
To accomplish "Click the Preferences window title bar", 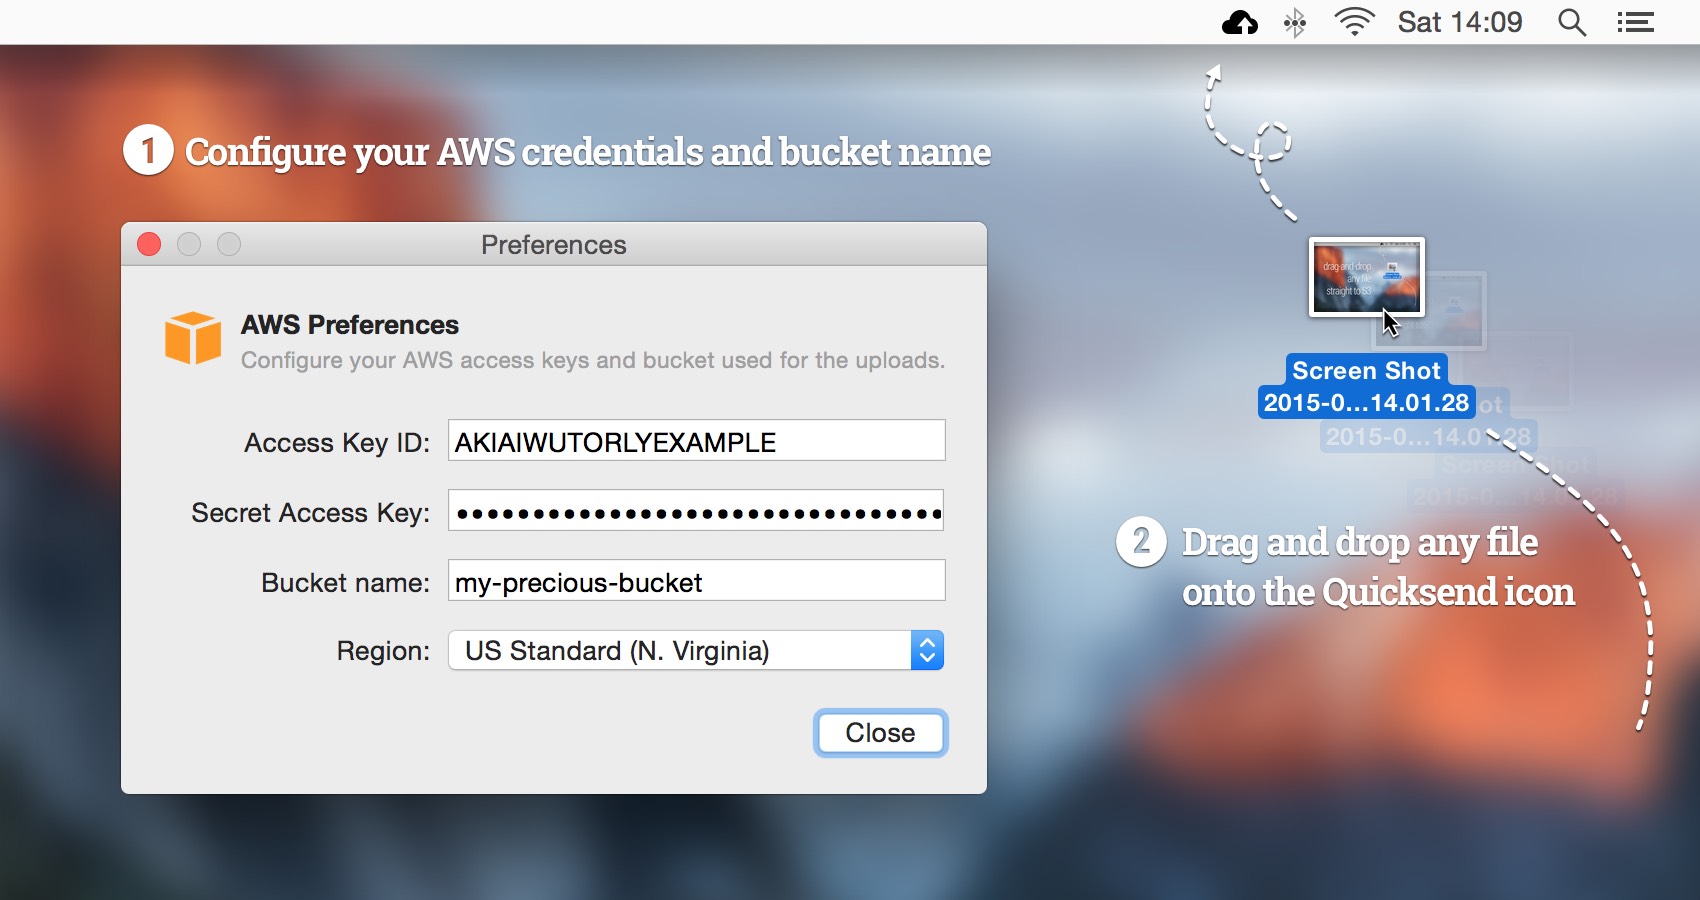I will [553, 244].
